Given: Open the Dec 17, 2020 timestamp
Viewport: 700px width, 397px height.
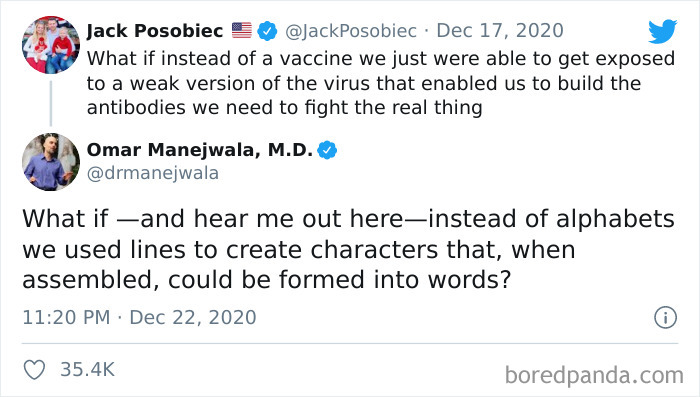Looking at the screenshot, I should tap(500, 31).
